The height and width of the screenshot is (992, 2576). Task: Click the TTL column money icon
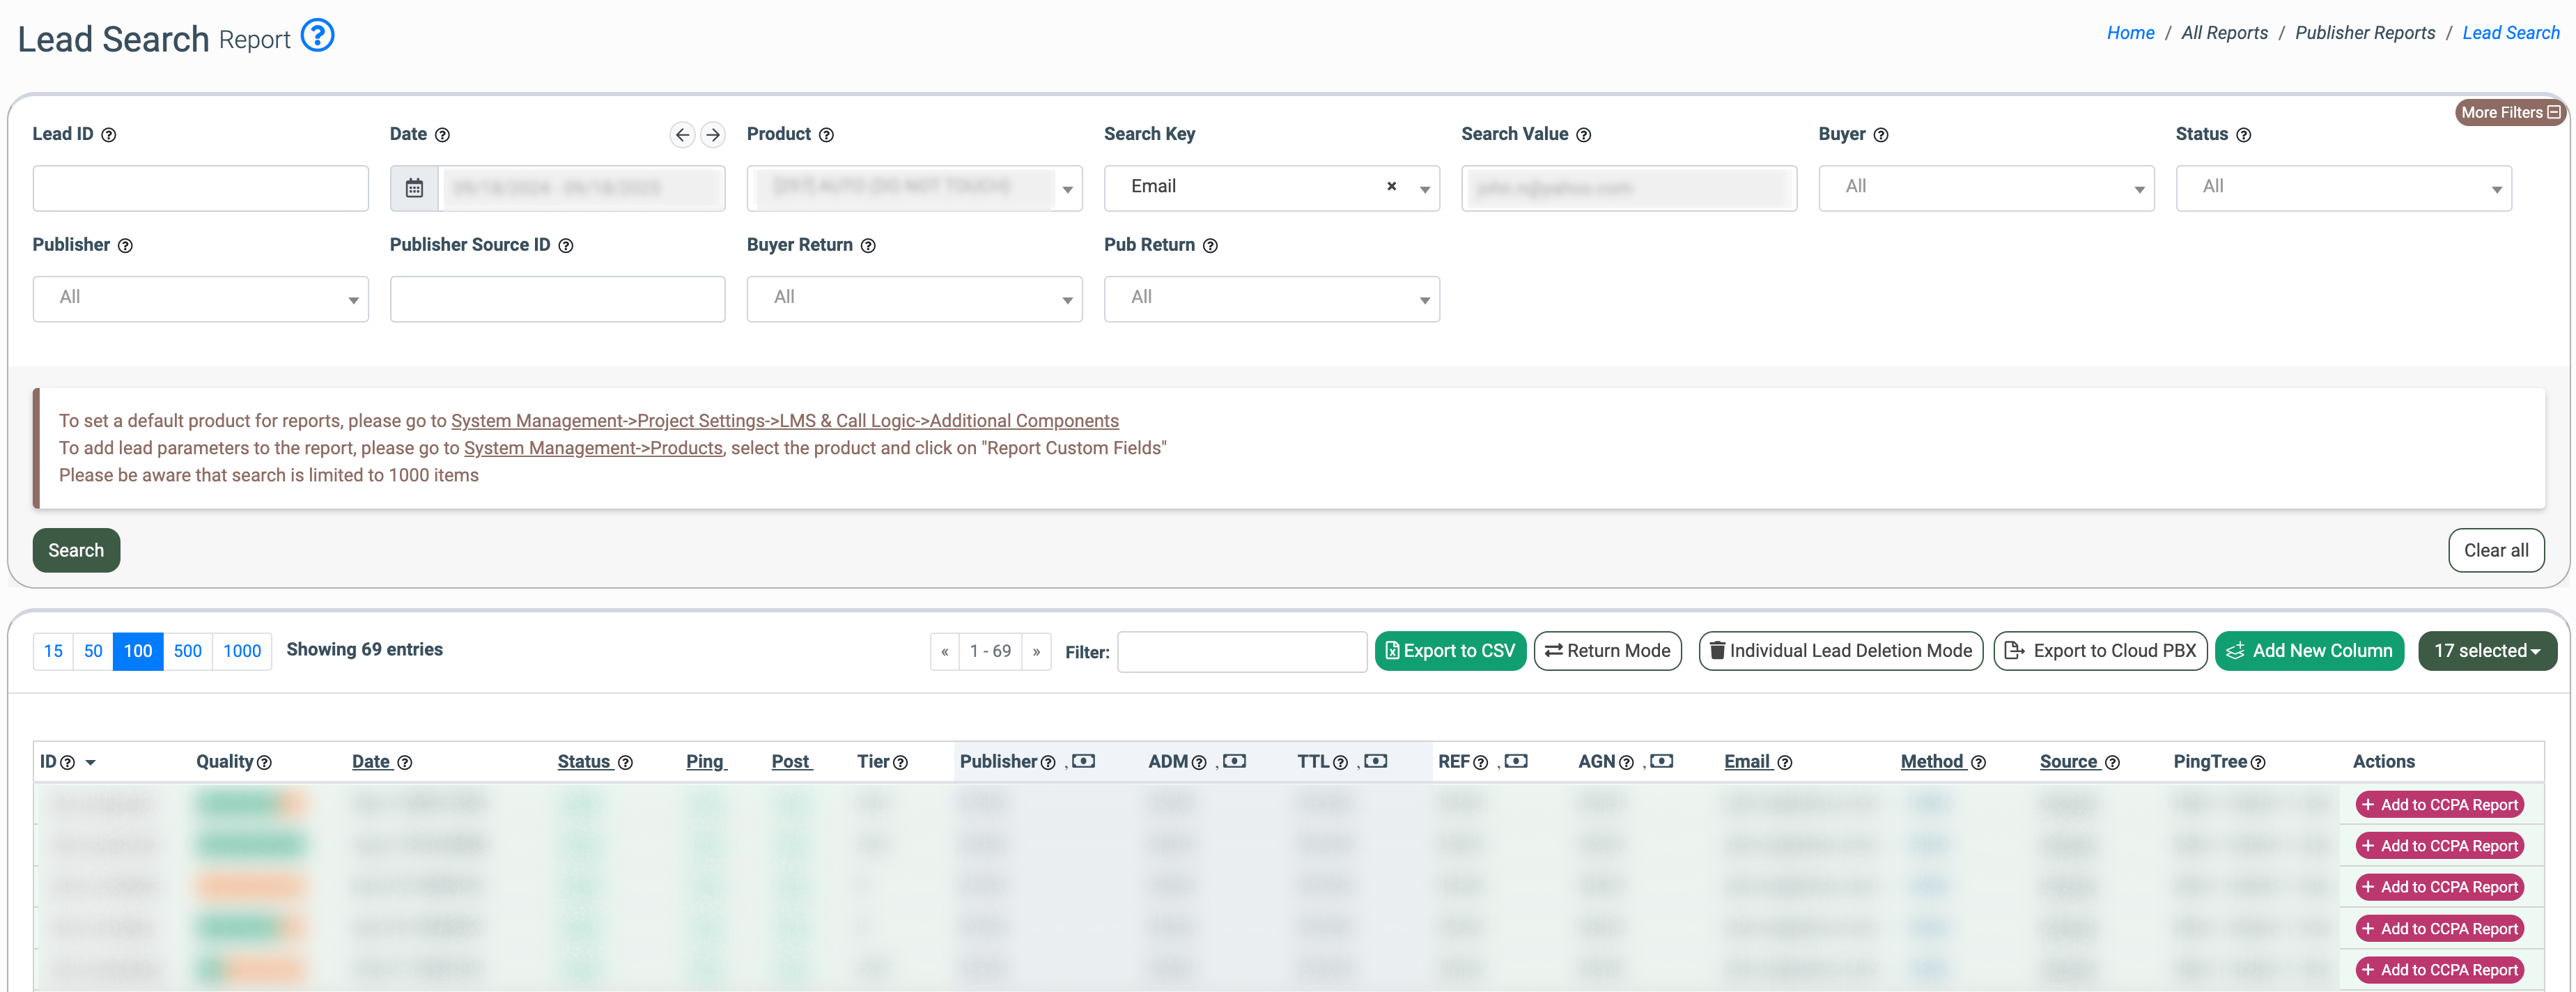pyautogui.click(x=1375, y=761)
